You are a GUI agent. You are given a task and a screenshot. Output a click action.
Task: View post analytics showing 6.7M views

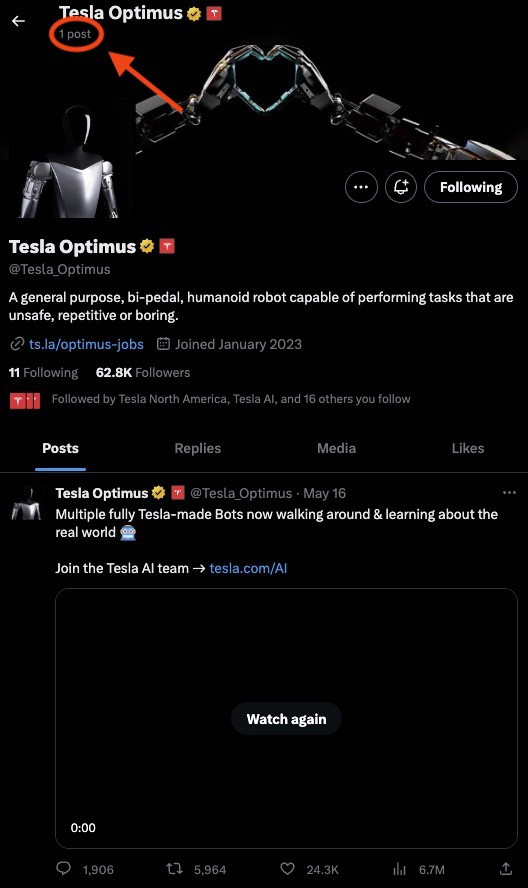coord(399,869)
